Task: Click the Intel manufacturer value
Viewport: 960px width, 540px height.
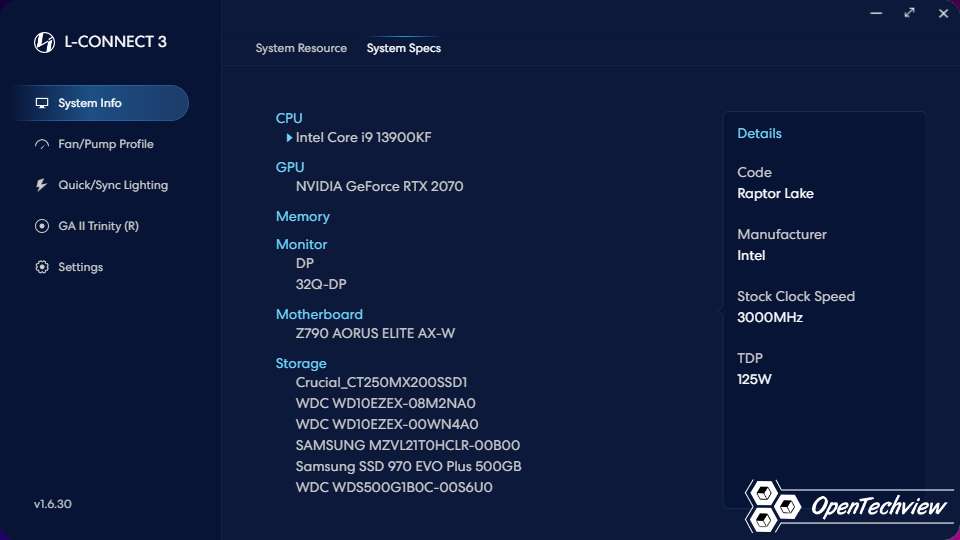Action: [751, 255]
